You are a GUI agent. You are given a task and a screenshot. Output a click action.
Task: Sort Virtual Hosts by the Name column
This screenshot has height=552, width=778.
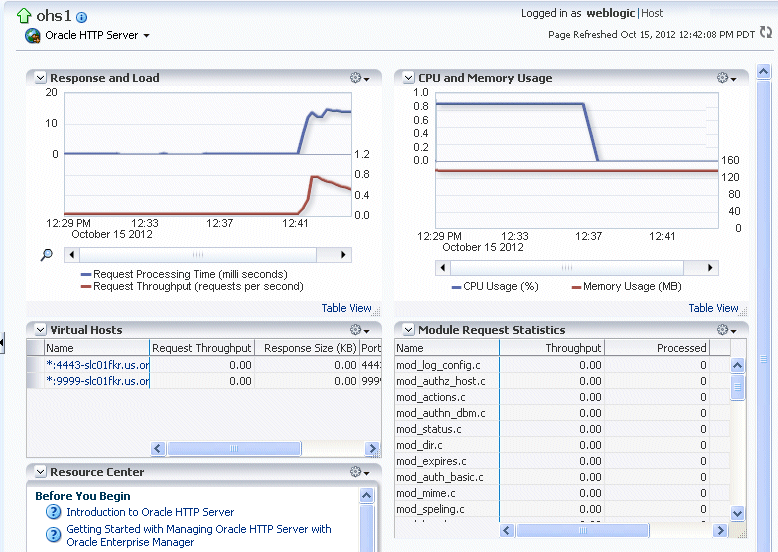point(97,348)
